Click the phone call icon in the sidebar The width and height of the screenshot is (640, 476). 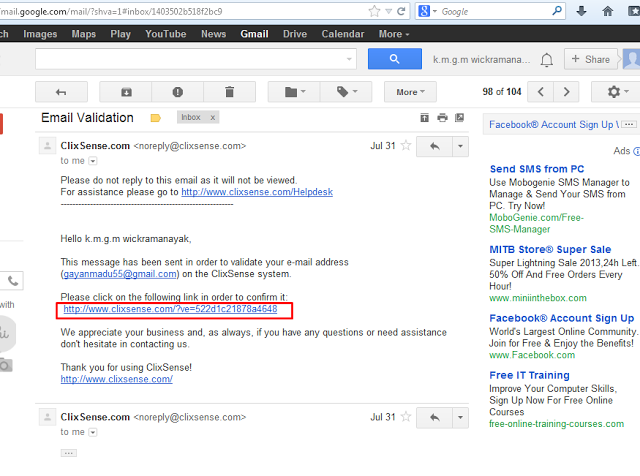[13, 281]
